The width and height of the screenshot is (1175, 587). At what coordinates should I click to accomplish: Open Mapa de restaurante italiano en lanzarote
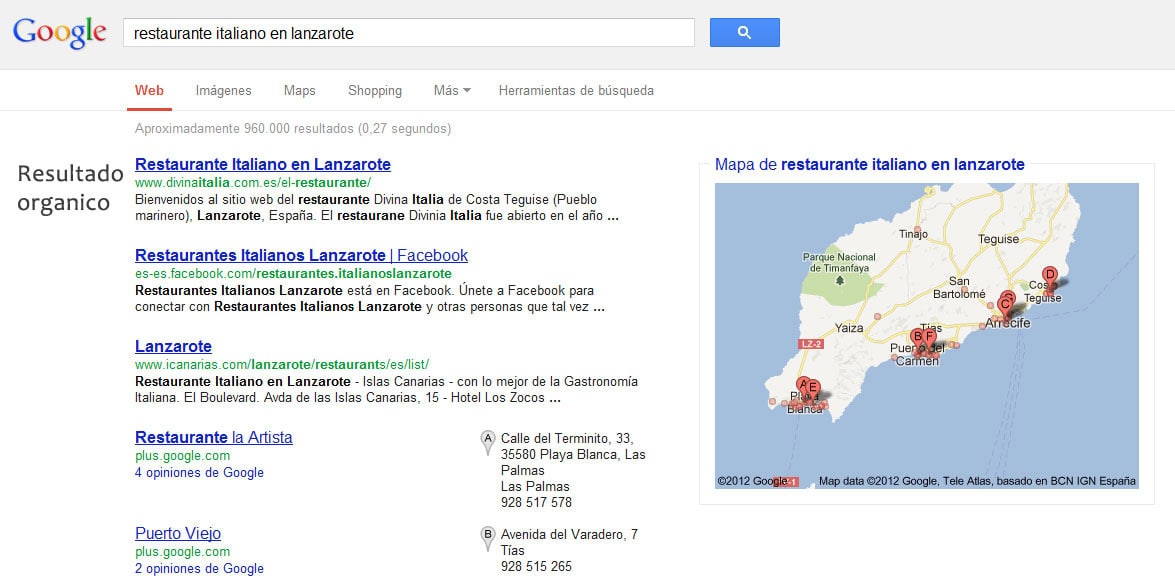[869, 165]
